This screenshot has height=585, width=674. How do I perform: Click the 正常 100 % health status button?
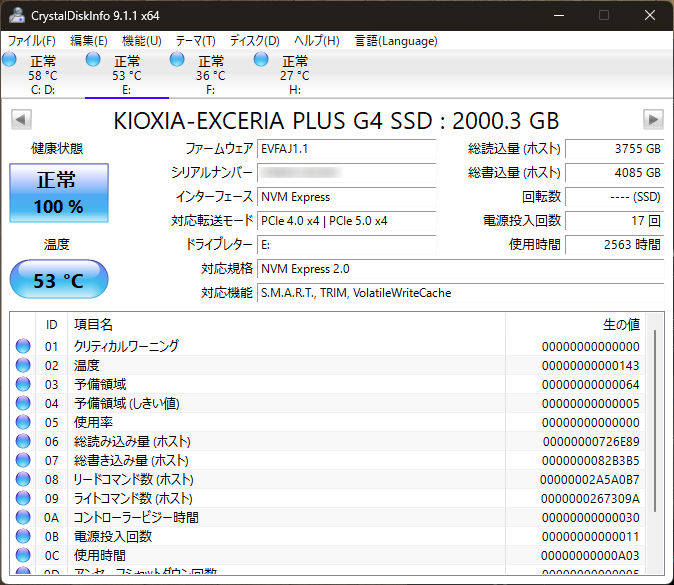(x=59, y=193)
